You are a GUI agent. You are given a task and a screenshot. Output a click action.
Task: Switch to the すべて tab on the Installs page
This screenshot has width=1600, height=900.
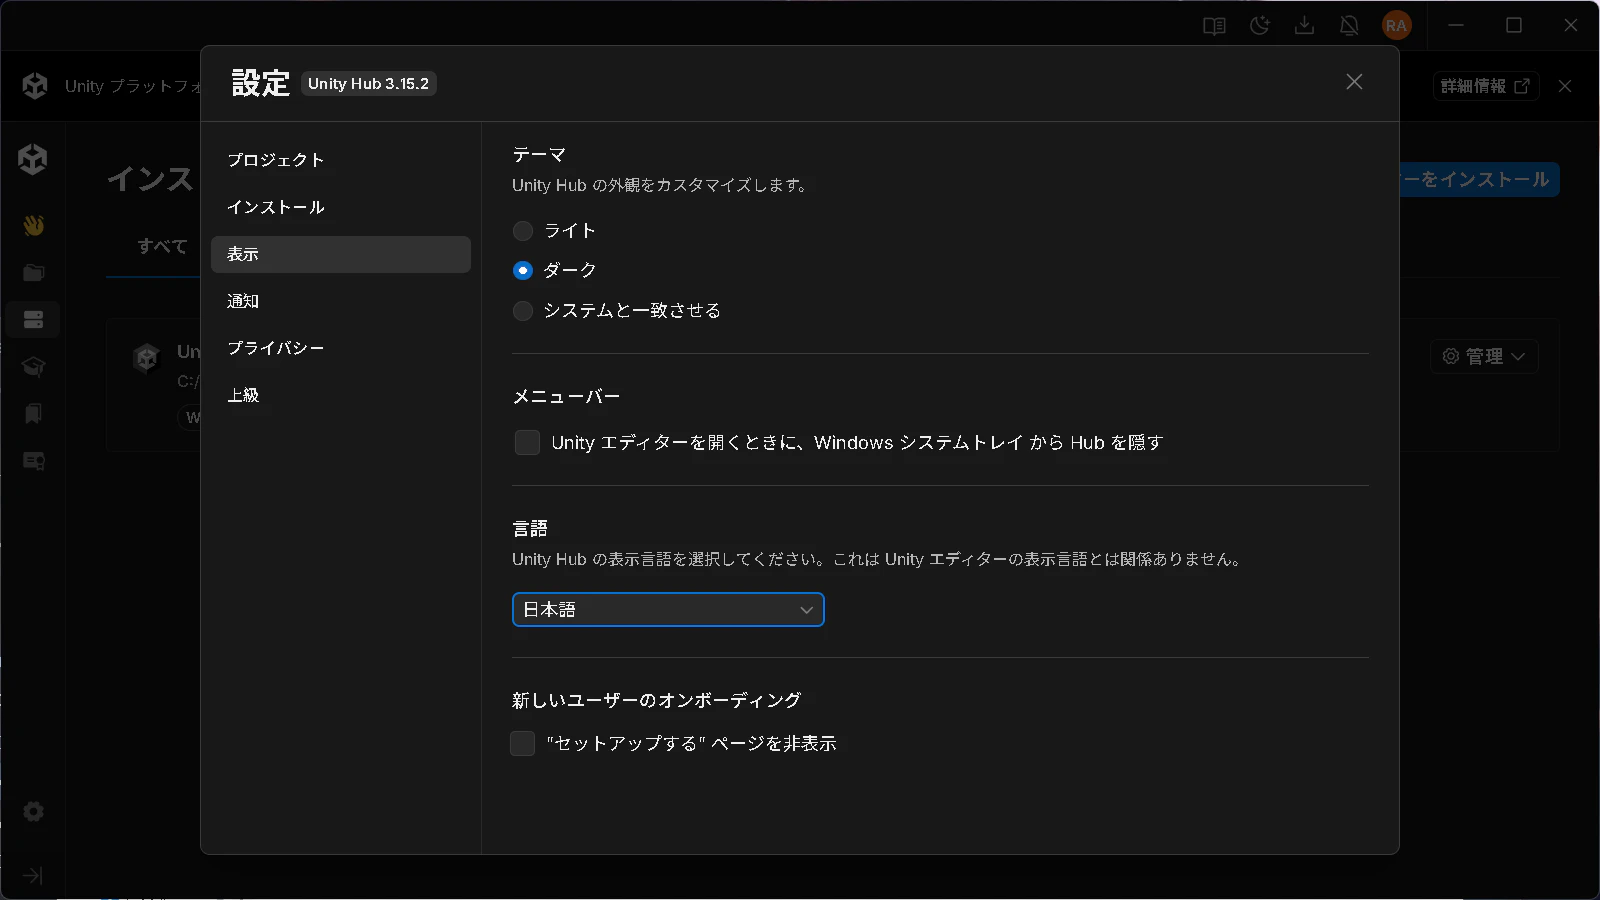(162, 246)
